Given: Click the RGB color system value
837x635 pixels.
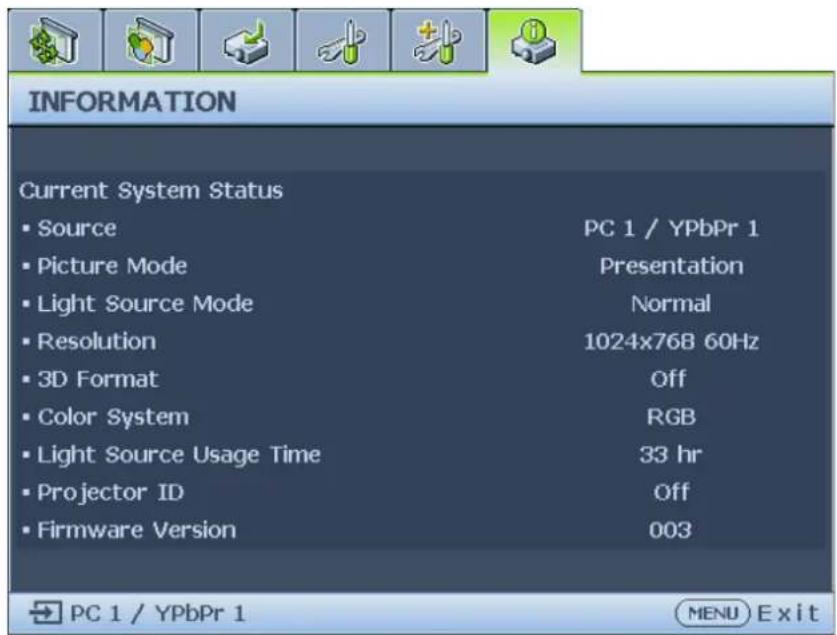Looking at the screenshot, I should (x=671, y=417).
